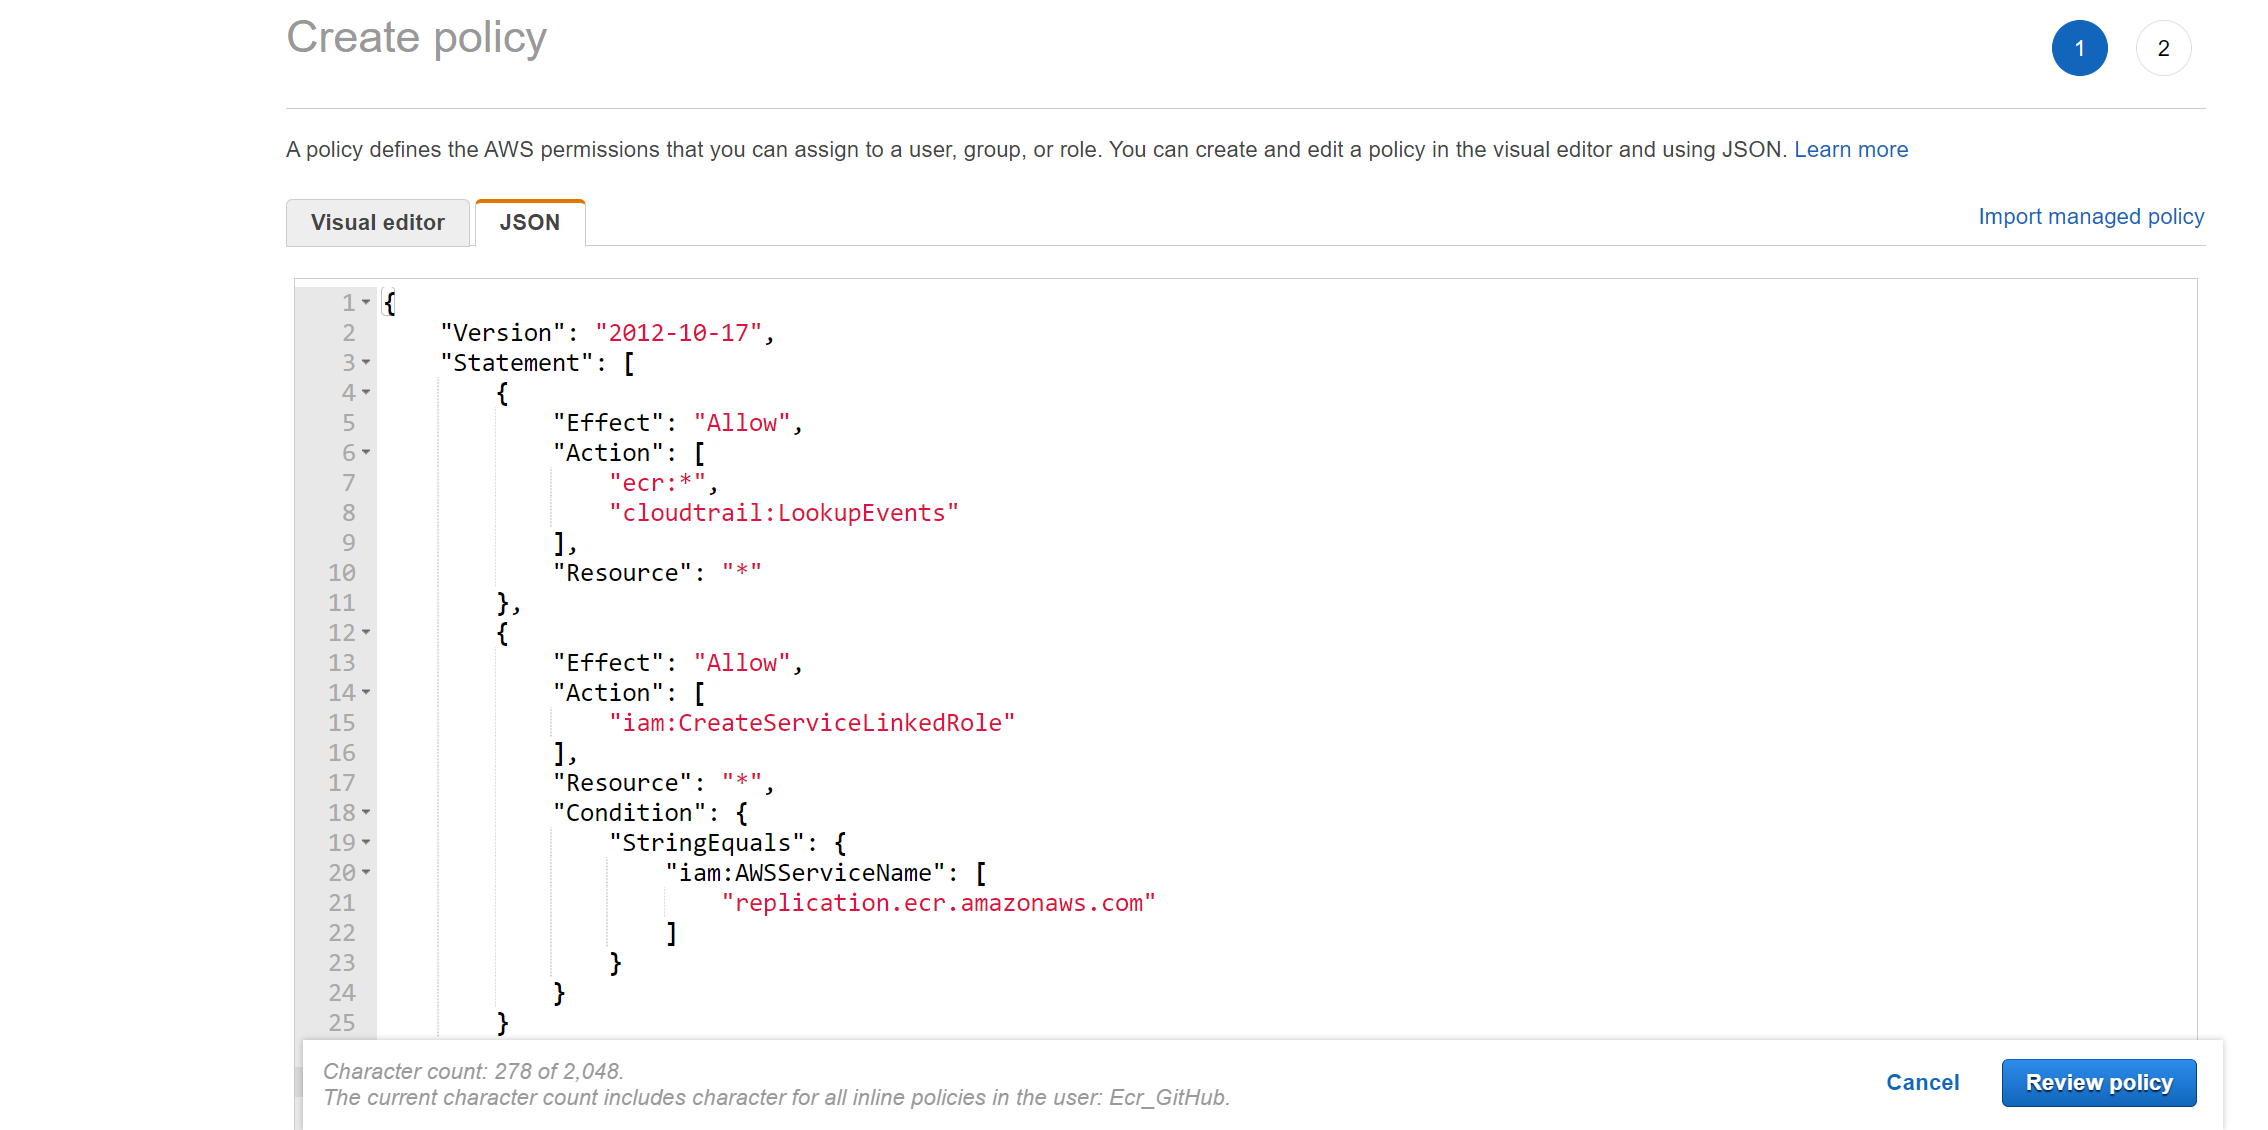The width and height of the screenshot is (2268, 1130).
Task: Collapse the StringEquals block on line 19
Action: pos(366,842)
